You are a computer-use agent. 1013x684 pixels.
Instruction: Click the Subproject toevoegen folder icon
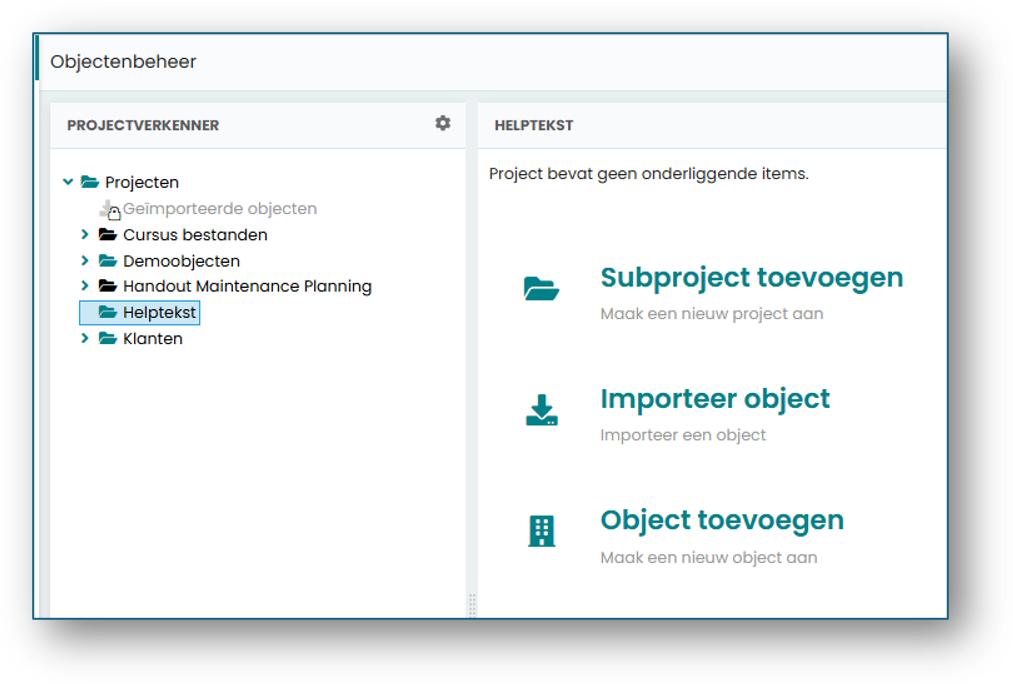541,288
